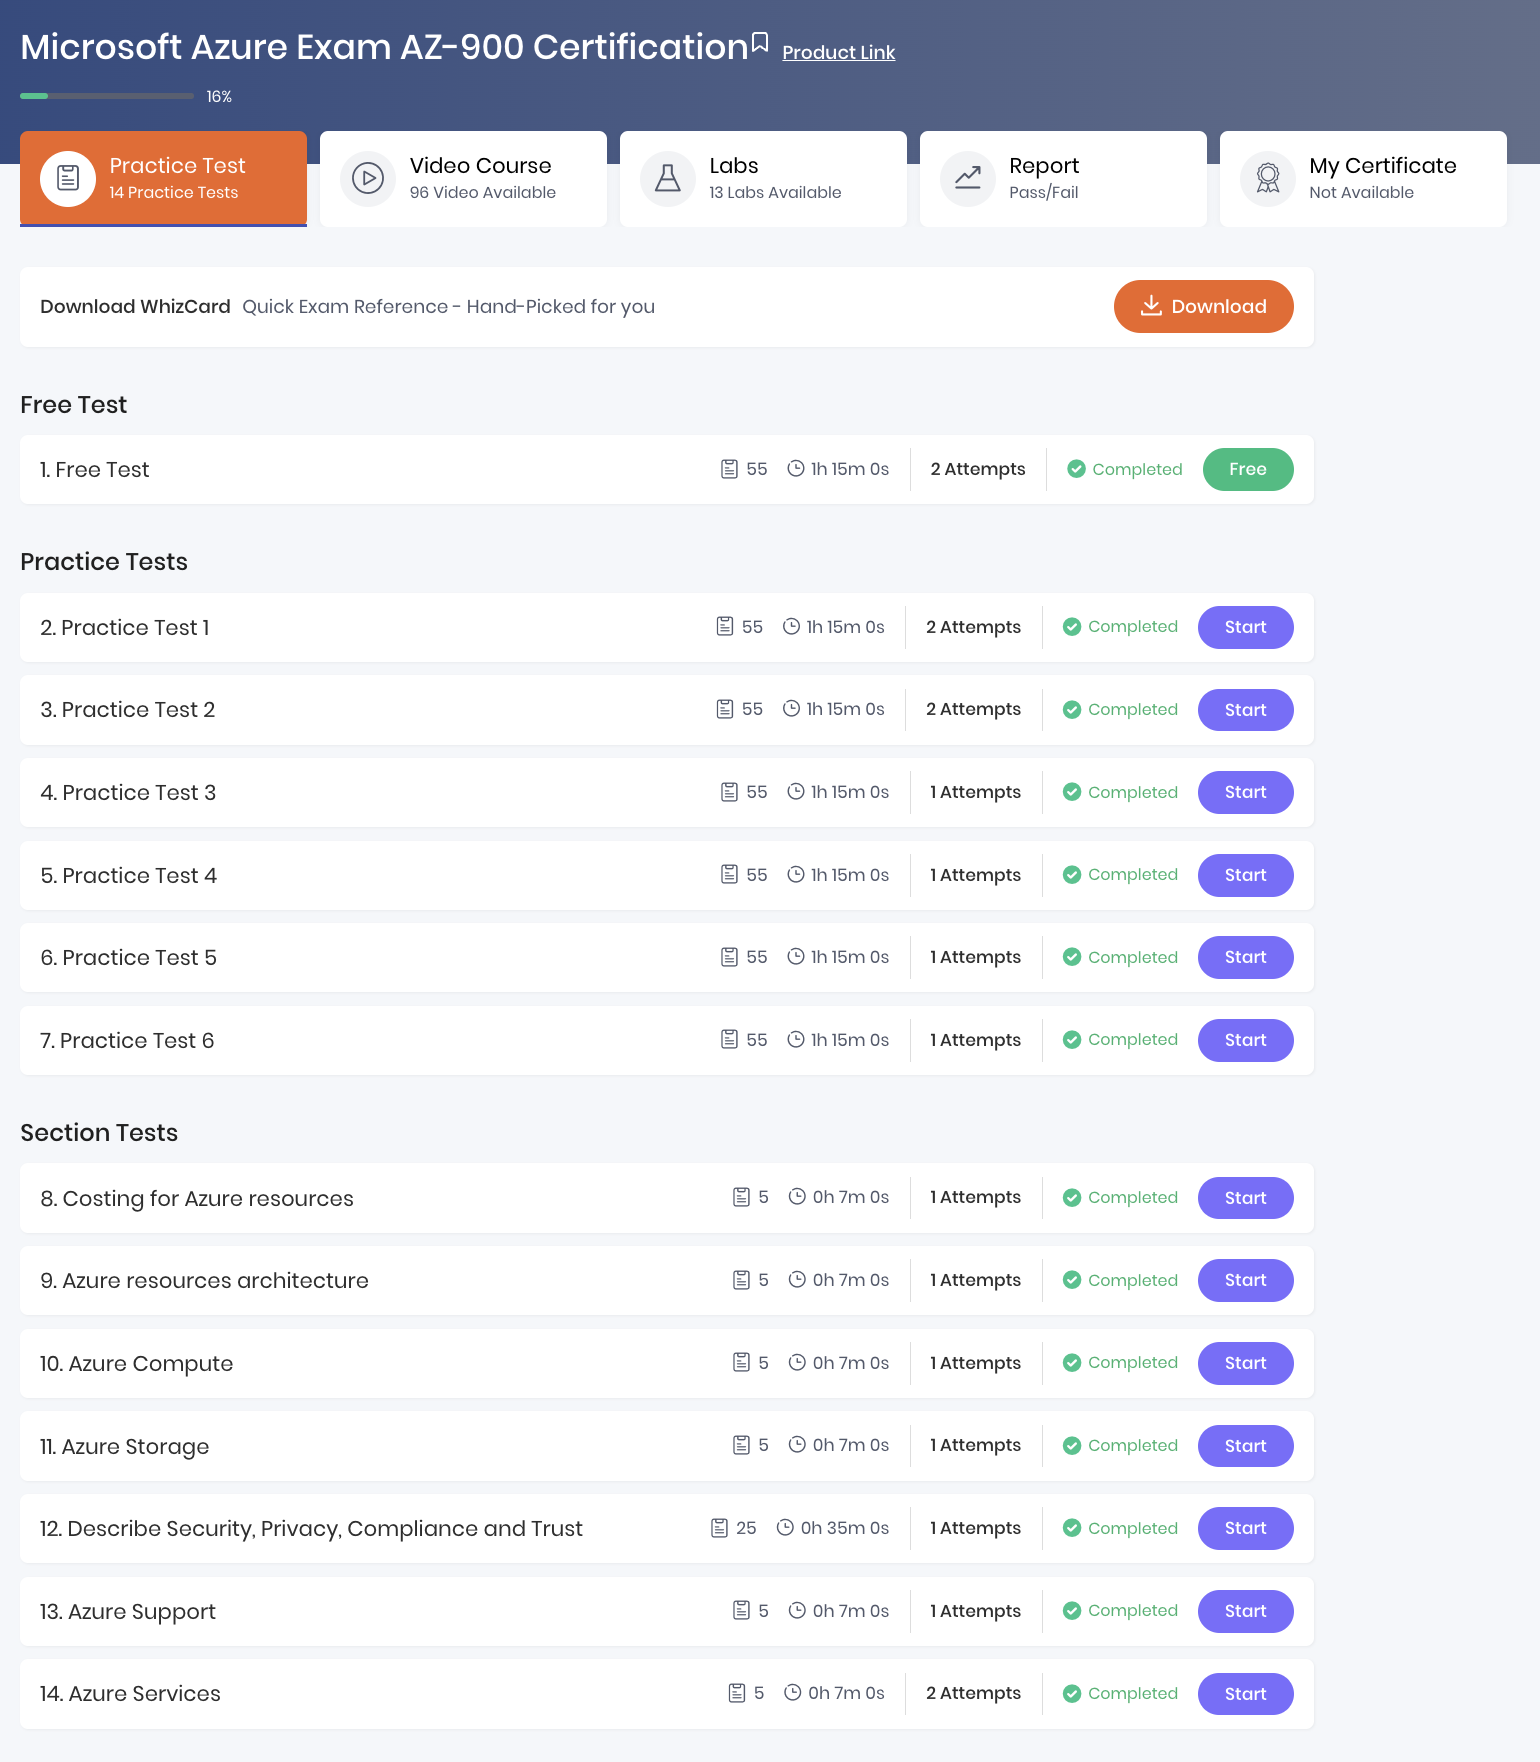The width and height of the screenshot is (1540, 1762).
Task: Click the question count icon in Free Test row
Action: 730,469
